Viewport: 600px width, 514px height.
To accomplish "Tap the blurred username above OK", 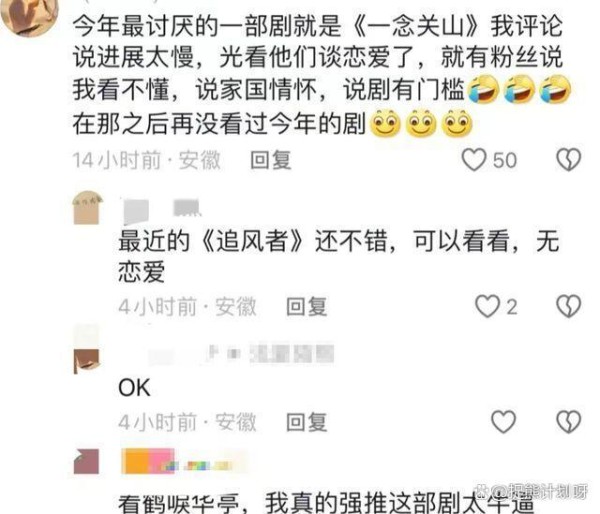I will [241, 354].
